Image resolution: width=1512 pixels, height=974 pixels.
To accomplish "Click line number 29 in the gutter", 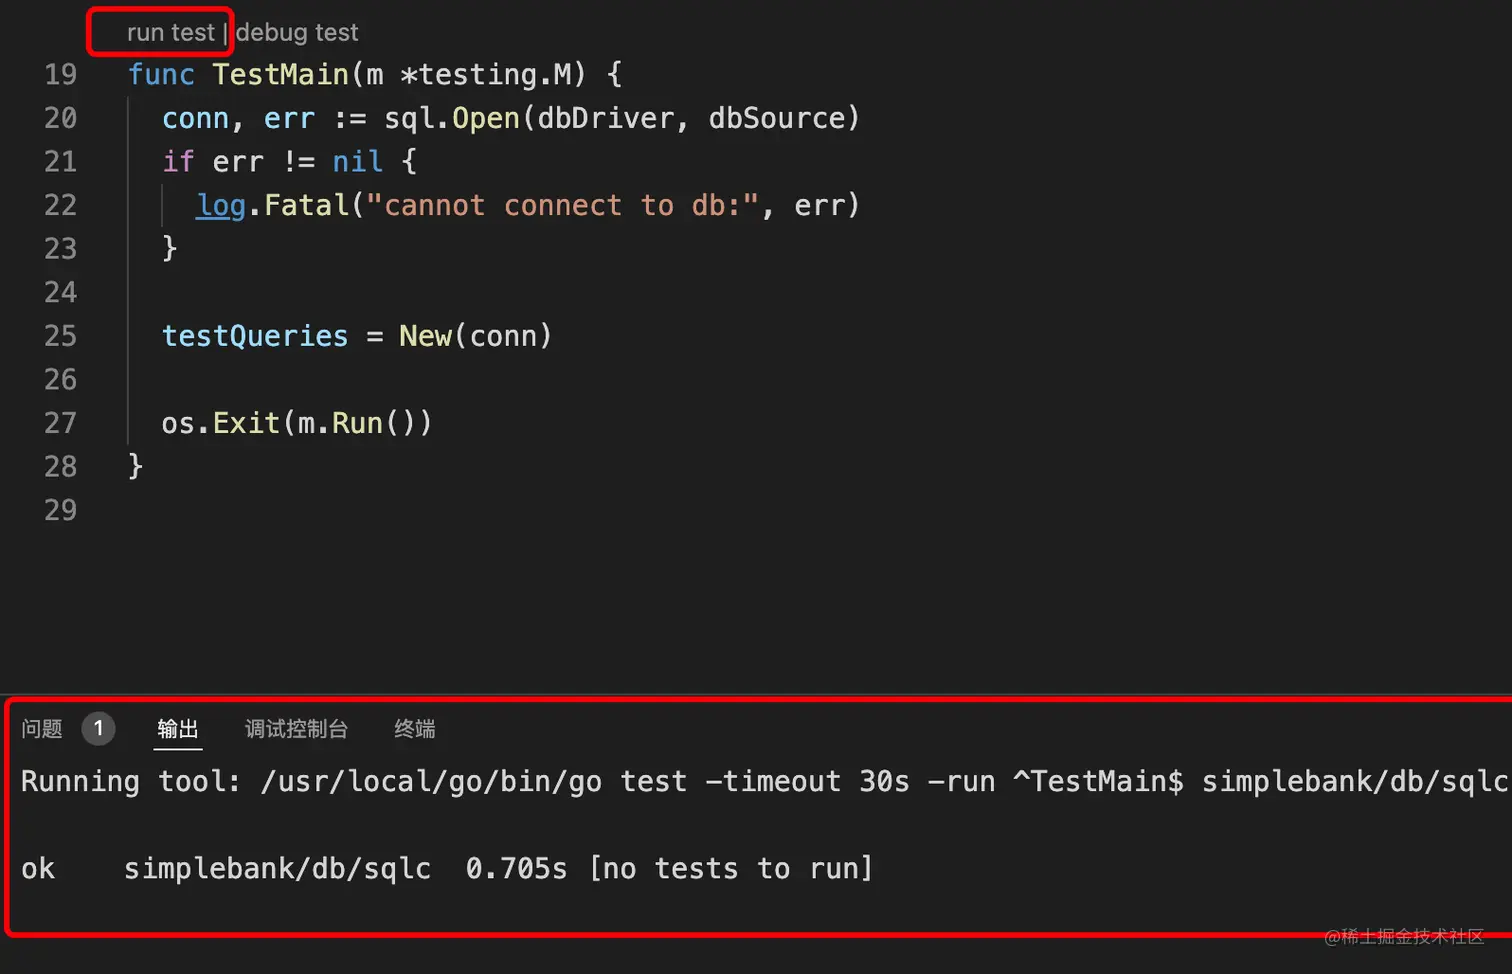I will 60,510.
